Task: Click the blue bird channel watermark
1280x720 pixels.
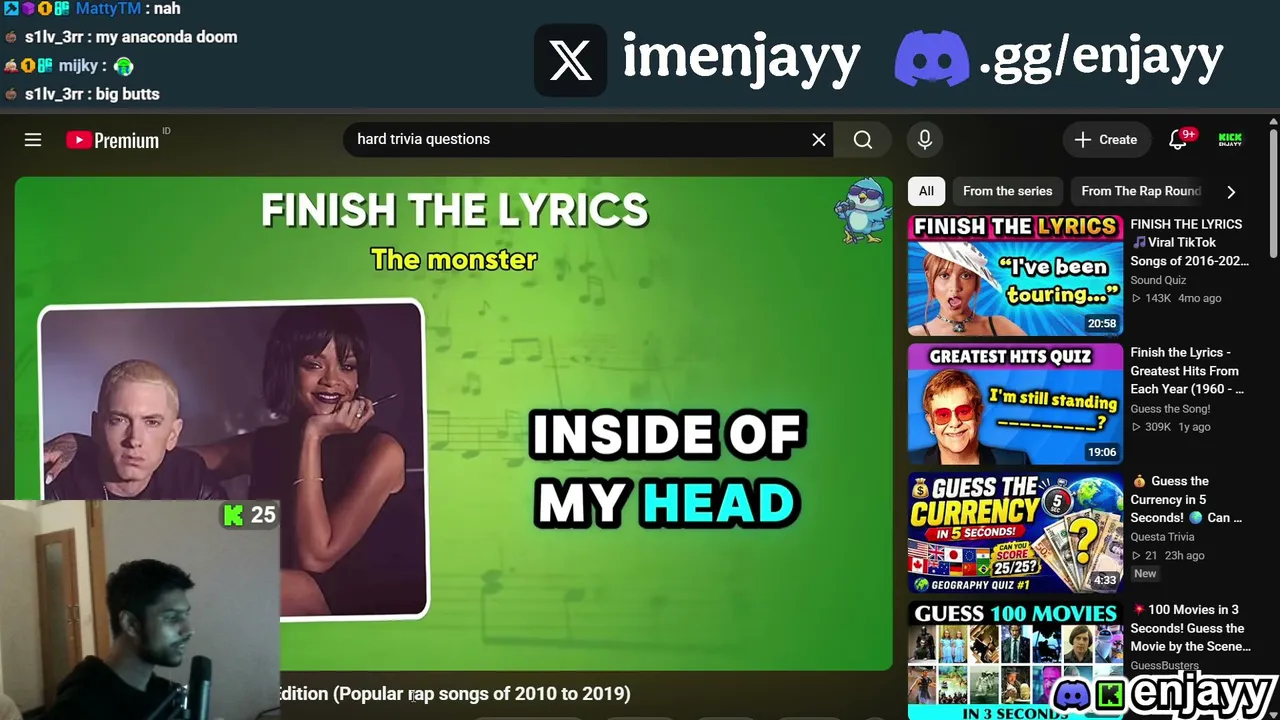Action: click(862, 210)
